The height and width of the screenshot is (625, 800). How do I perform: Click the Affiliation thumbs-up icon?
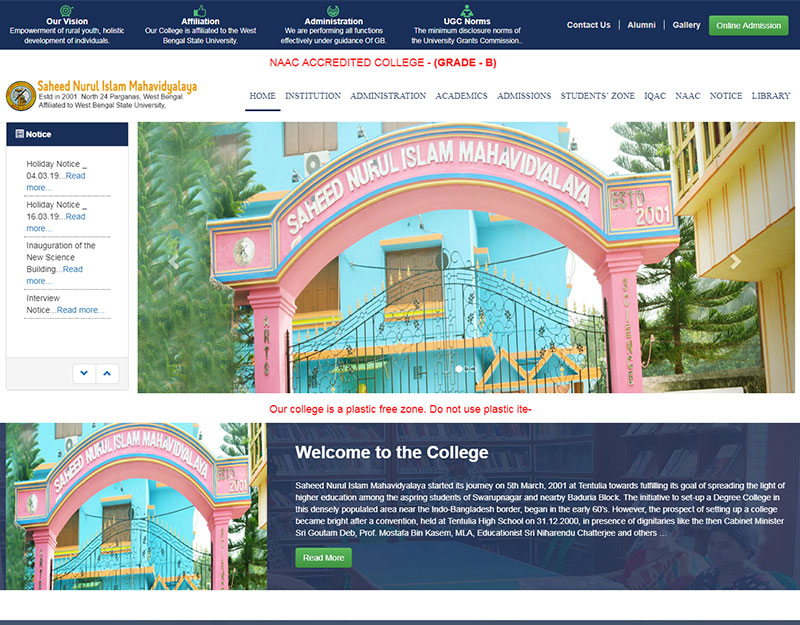click(200, 11)
